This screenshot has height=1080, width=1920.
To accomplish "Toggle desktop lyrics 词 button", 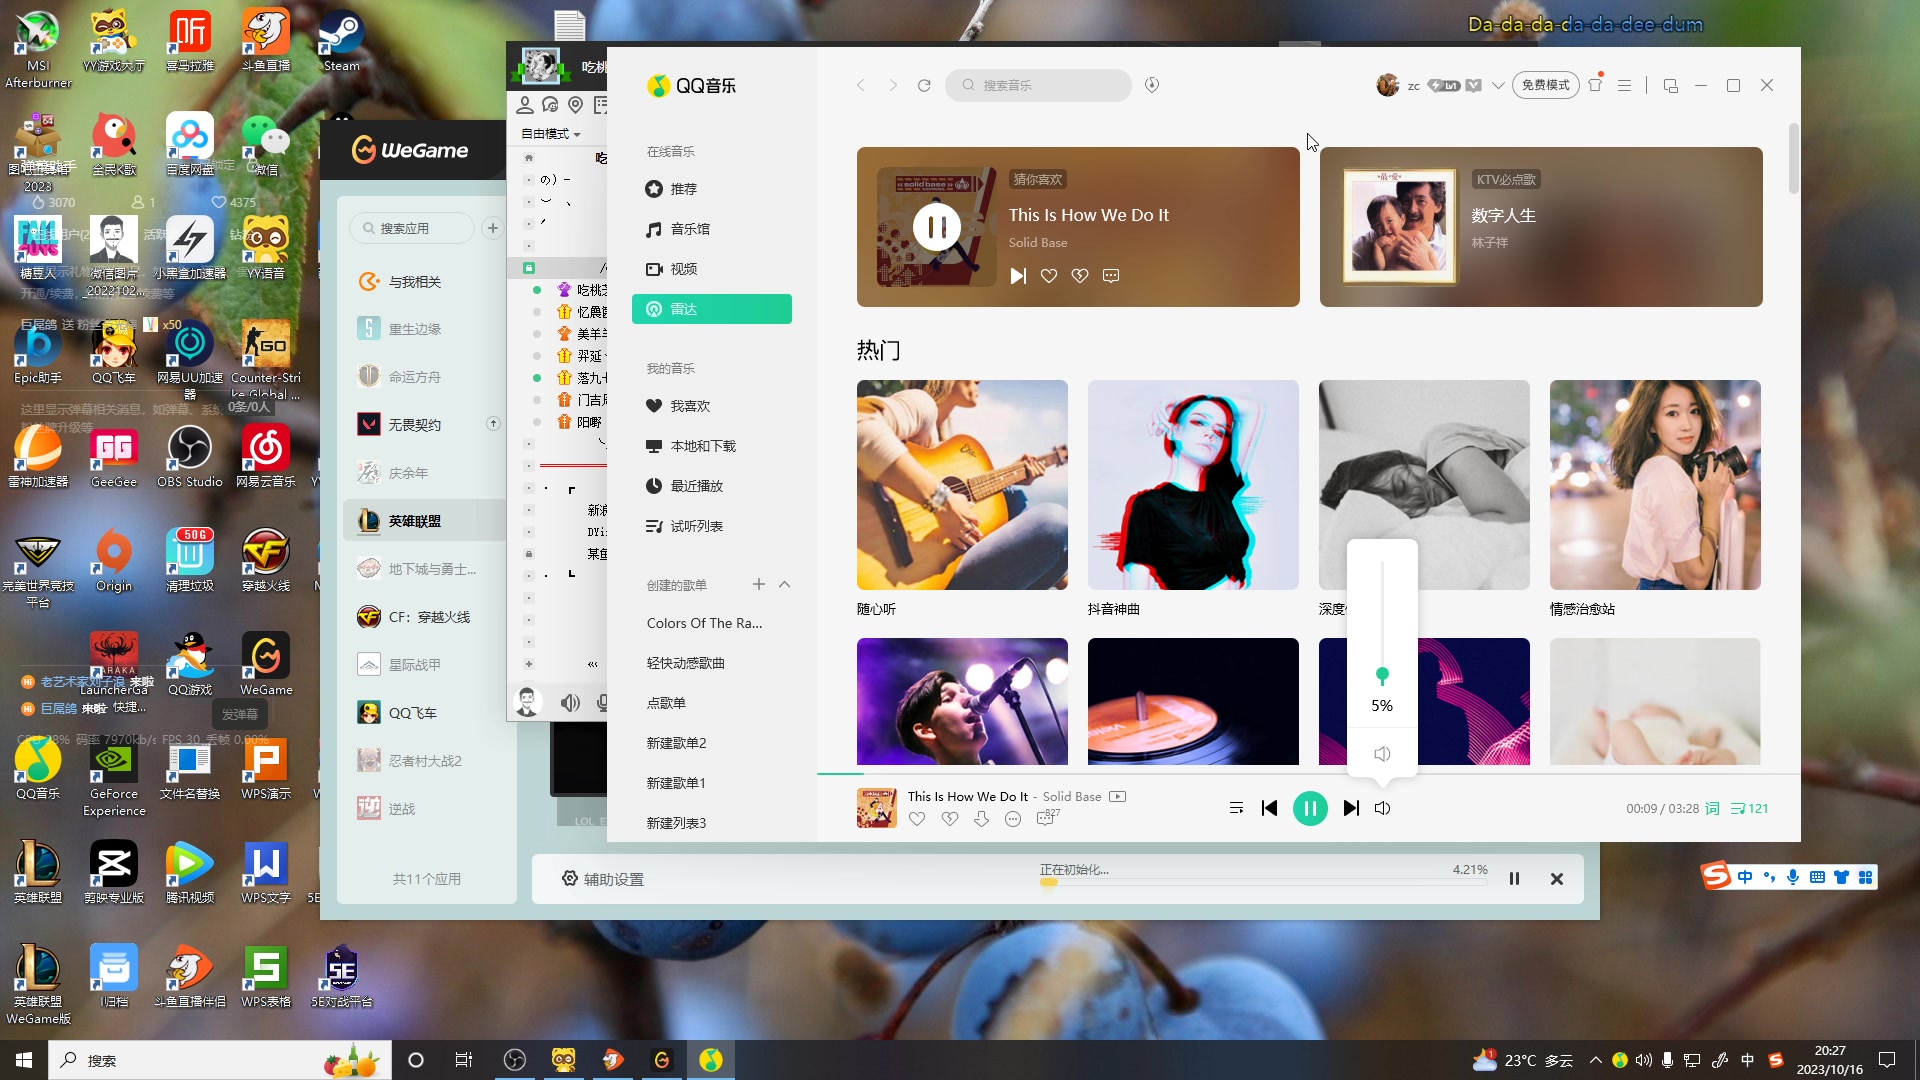I will pos(1712,808).
